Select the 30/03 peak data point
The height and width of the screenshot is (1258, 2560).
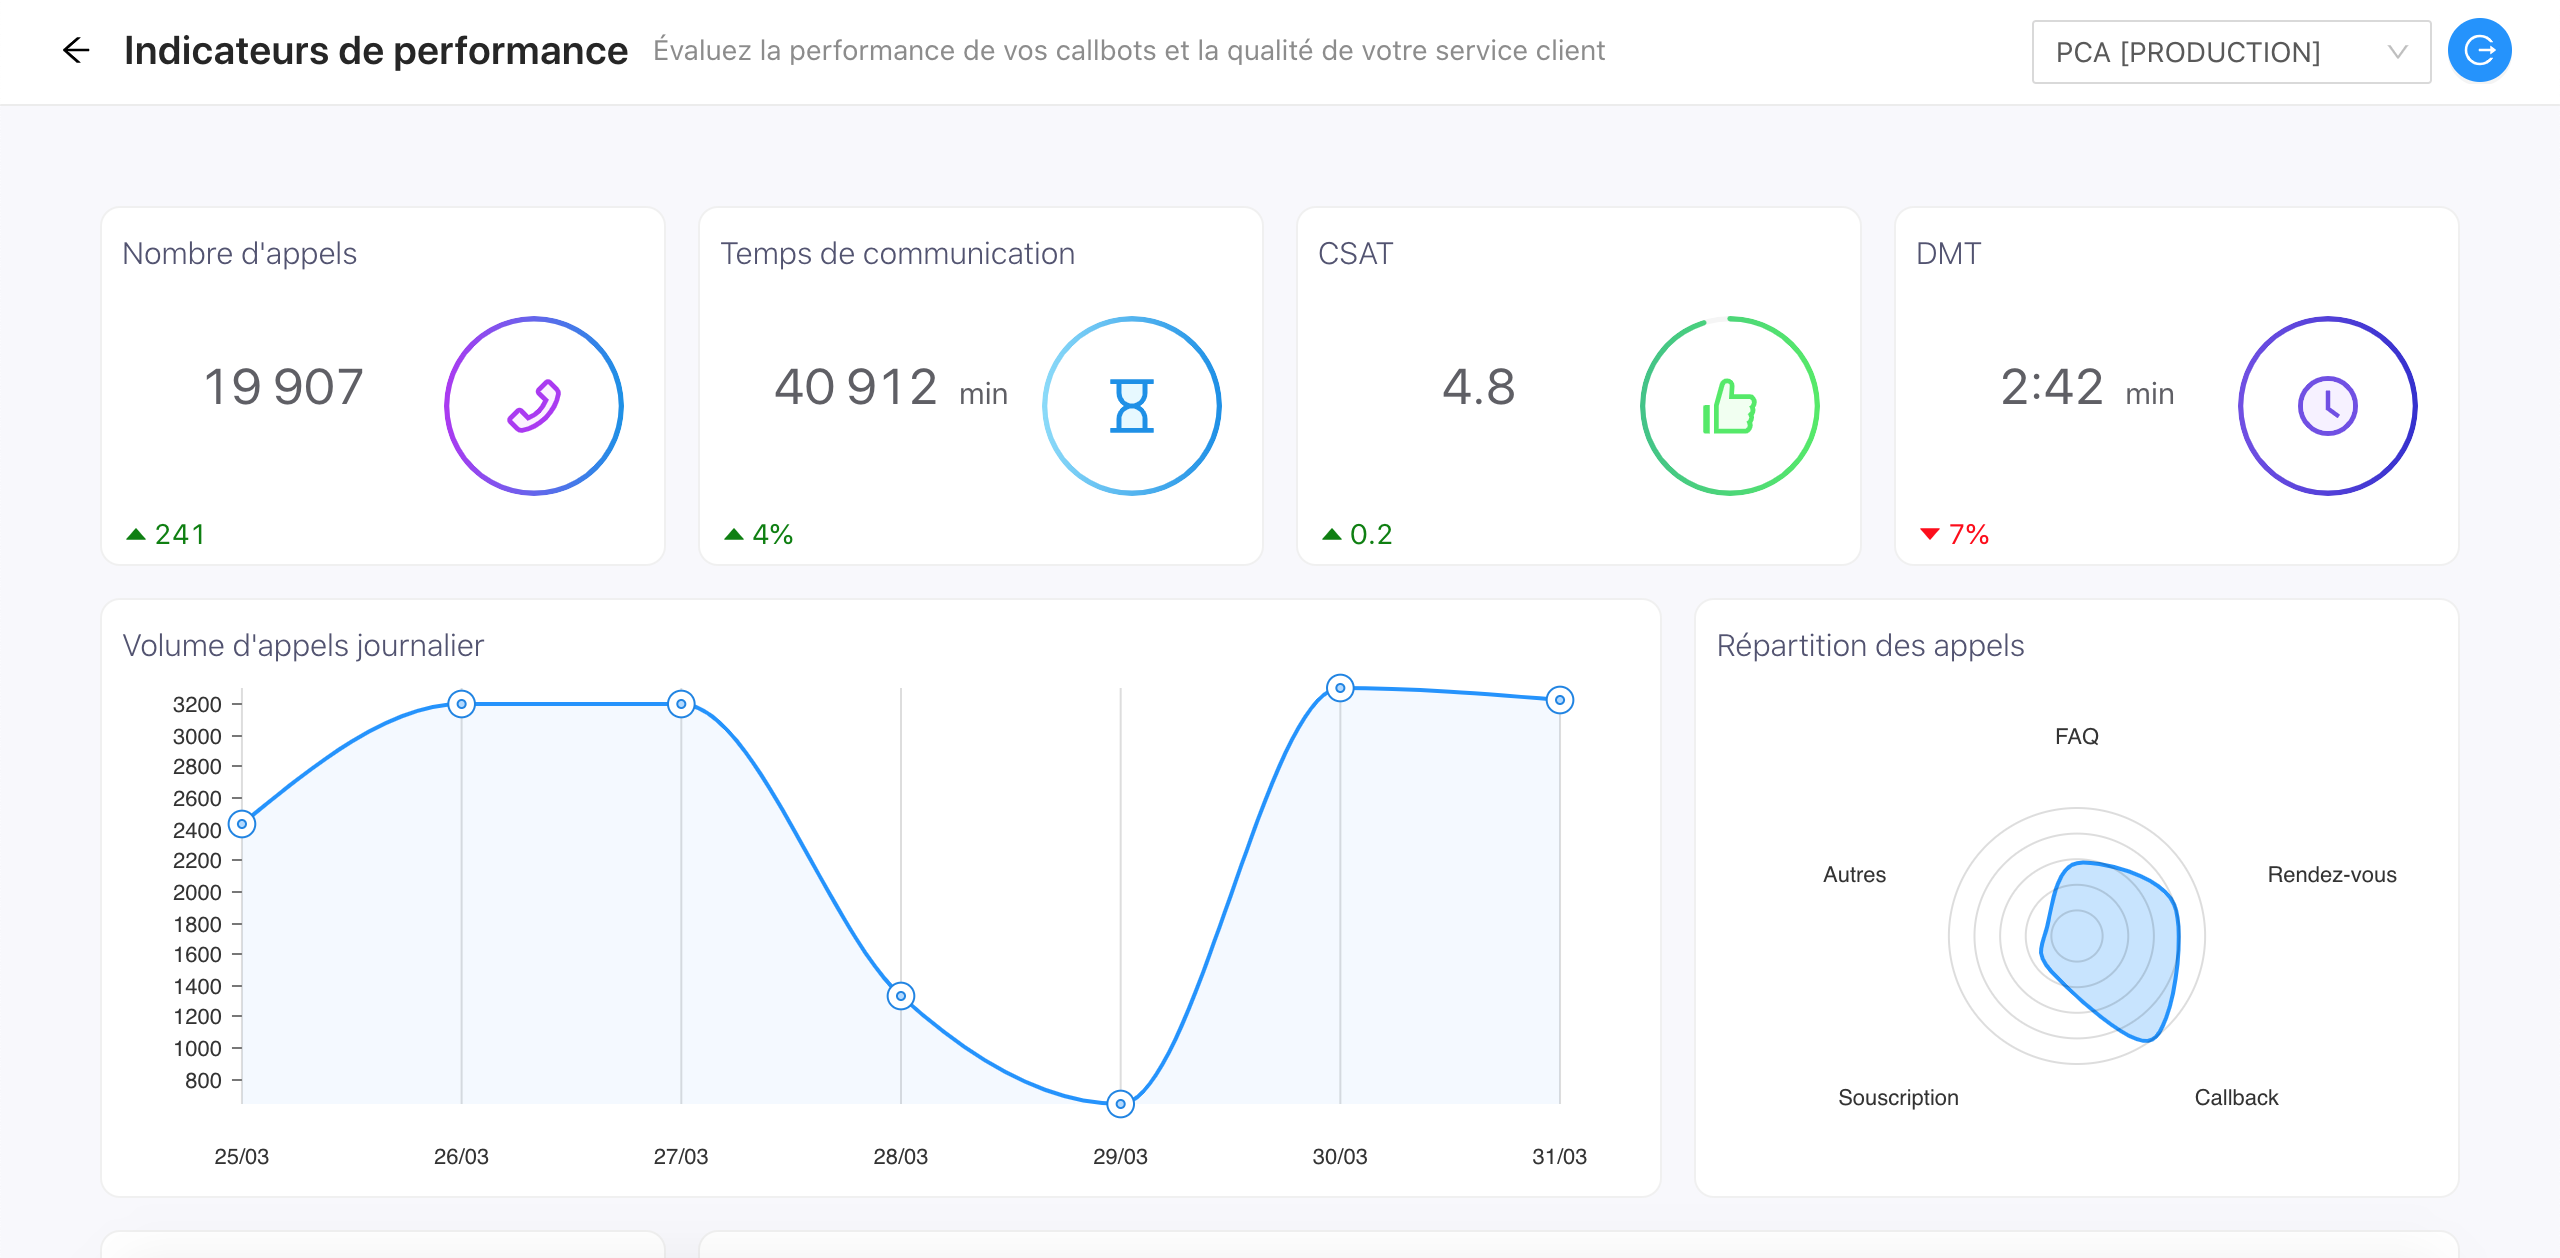tap(1340, 688)
